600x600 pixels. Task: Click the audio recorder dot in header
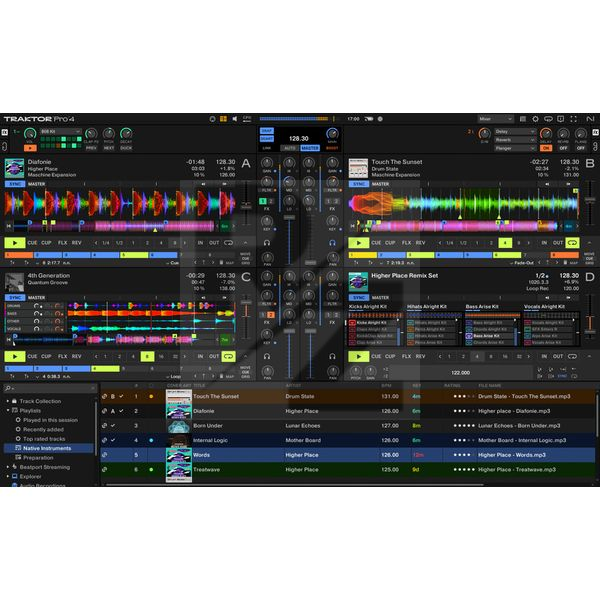click(x=380, y=119)
